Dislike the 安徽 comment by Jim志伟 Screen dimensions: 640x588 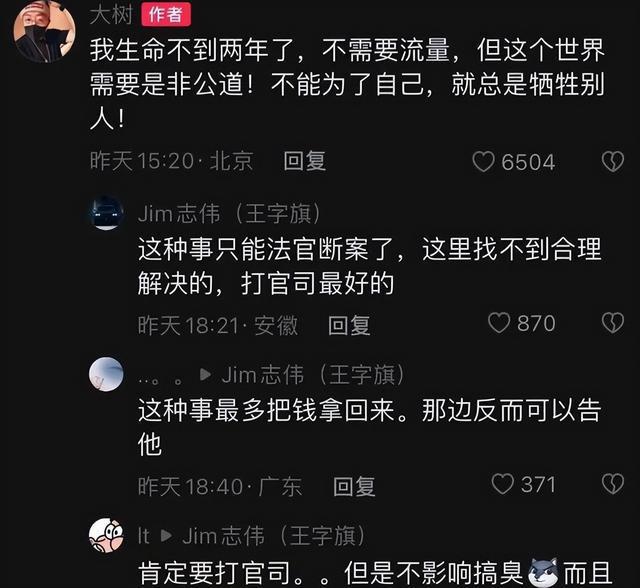(x=613, y=323)
